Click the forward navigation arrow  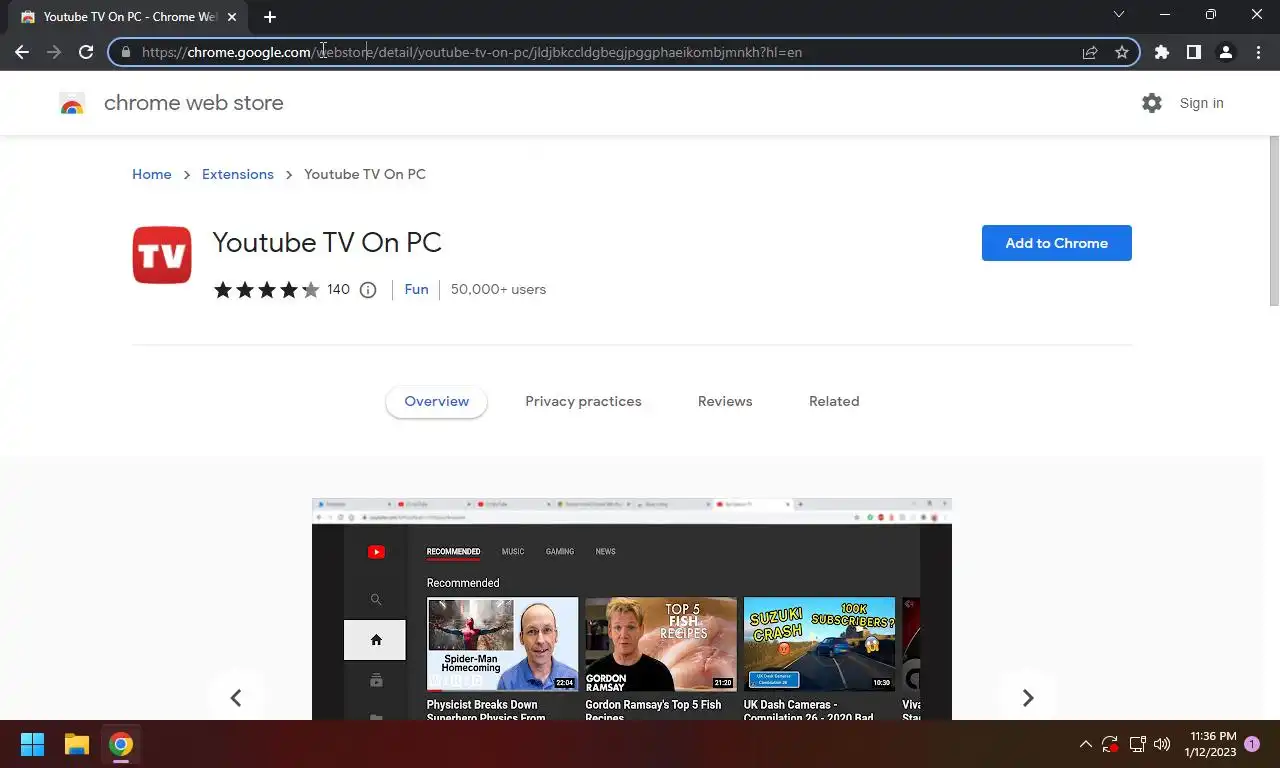(54, 52)
